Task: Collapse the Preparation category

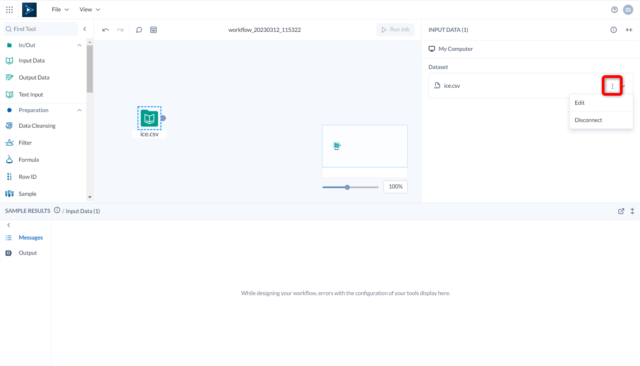Action: tap(79, 110)
